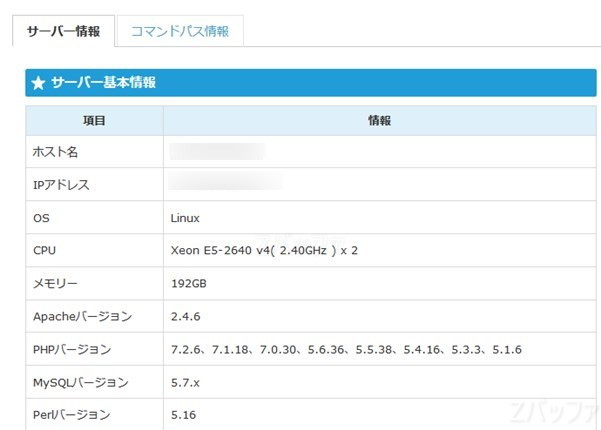
Task: Click the 192GB memory value
Action: pyautogui.click(x=189, y=284)
